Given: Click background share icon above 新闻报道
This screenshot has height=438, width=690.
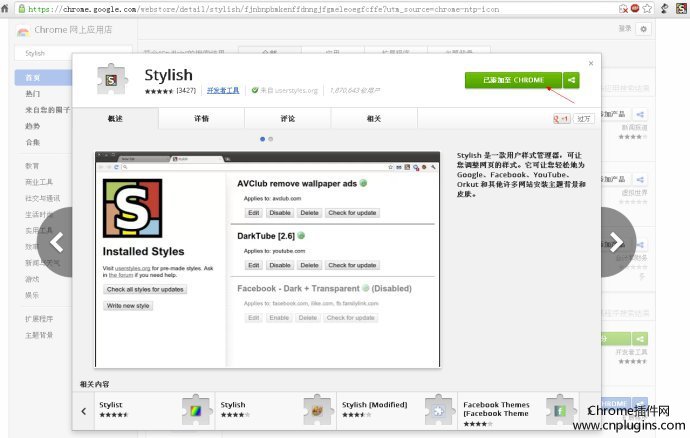Looking at the screenshot, I should pos(640,114).
